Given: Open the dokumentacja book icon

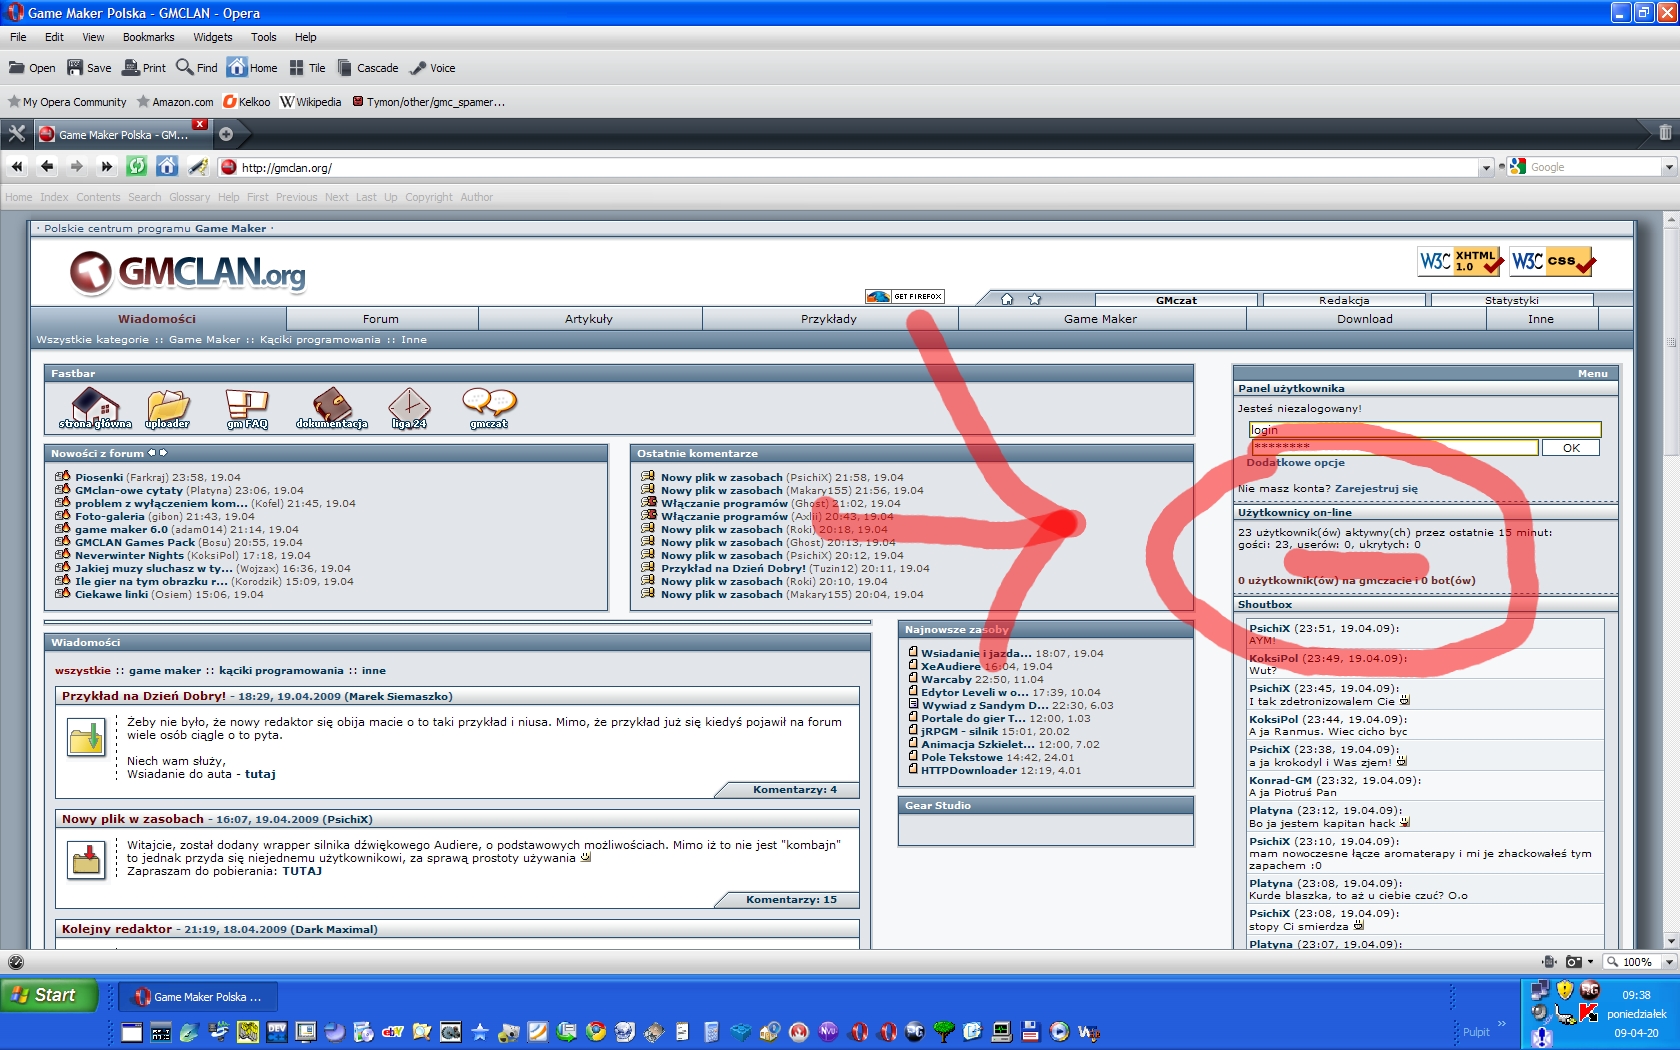Looking at the screenshot, I should click(x=332, y=406).
